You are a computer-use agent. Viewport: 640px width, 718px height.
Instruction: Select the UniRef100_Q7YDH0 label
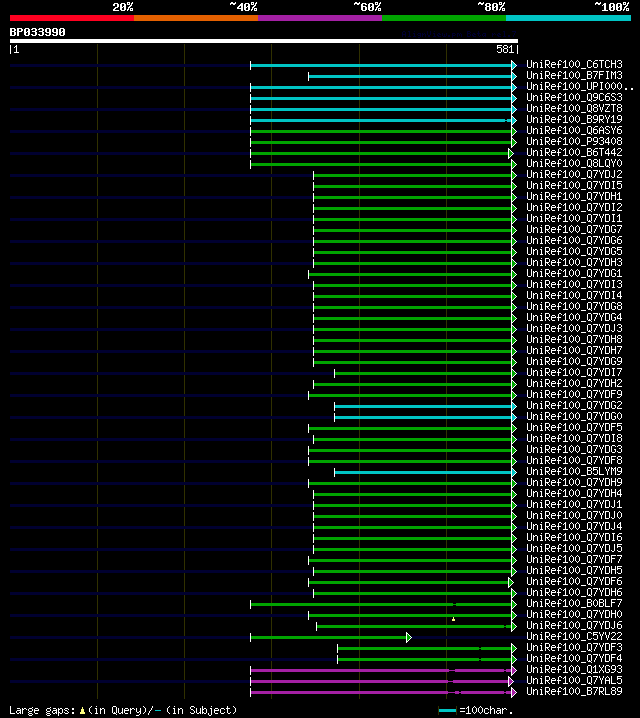[x=574, y=614]
